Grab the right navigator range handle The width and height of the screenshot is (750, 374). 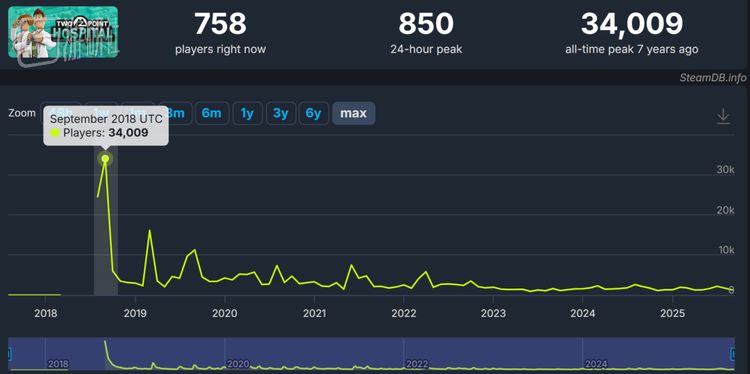click(734, 354)
